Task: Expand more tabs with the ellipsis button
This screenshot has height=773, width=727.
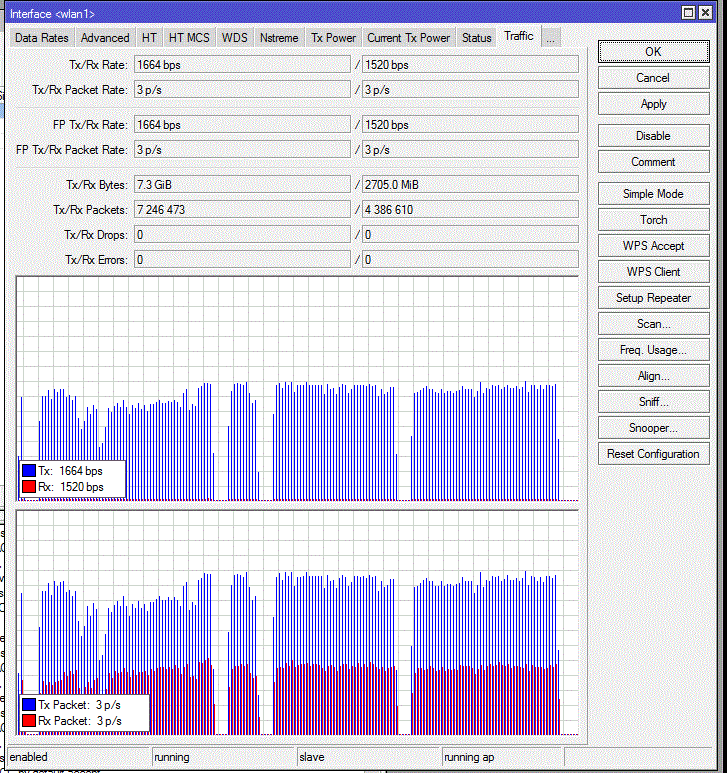Action: pyautogui.click(x=551, y=38)
